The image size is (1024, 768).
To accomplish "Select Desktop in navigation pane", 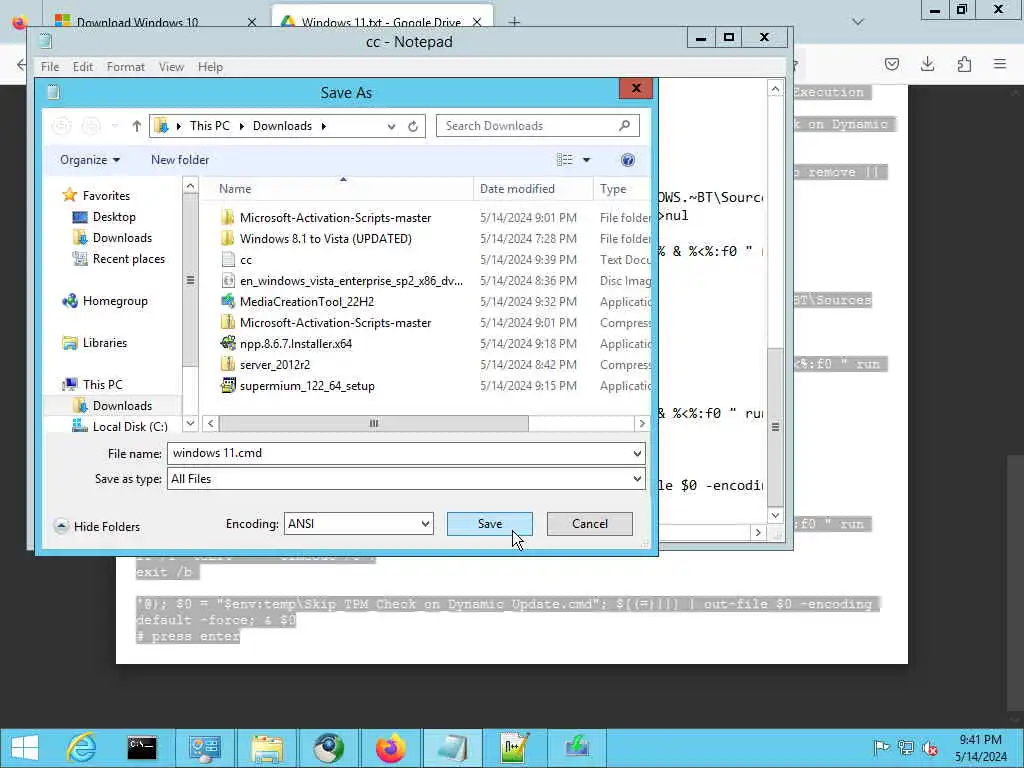I will coord(114,217).
